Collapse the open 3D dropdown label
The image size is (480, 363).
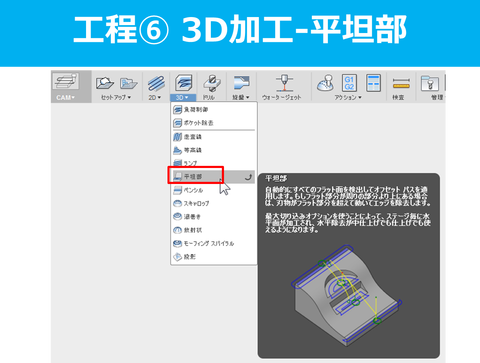pos(182,97)
